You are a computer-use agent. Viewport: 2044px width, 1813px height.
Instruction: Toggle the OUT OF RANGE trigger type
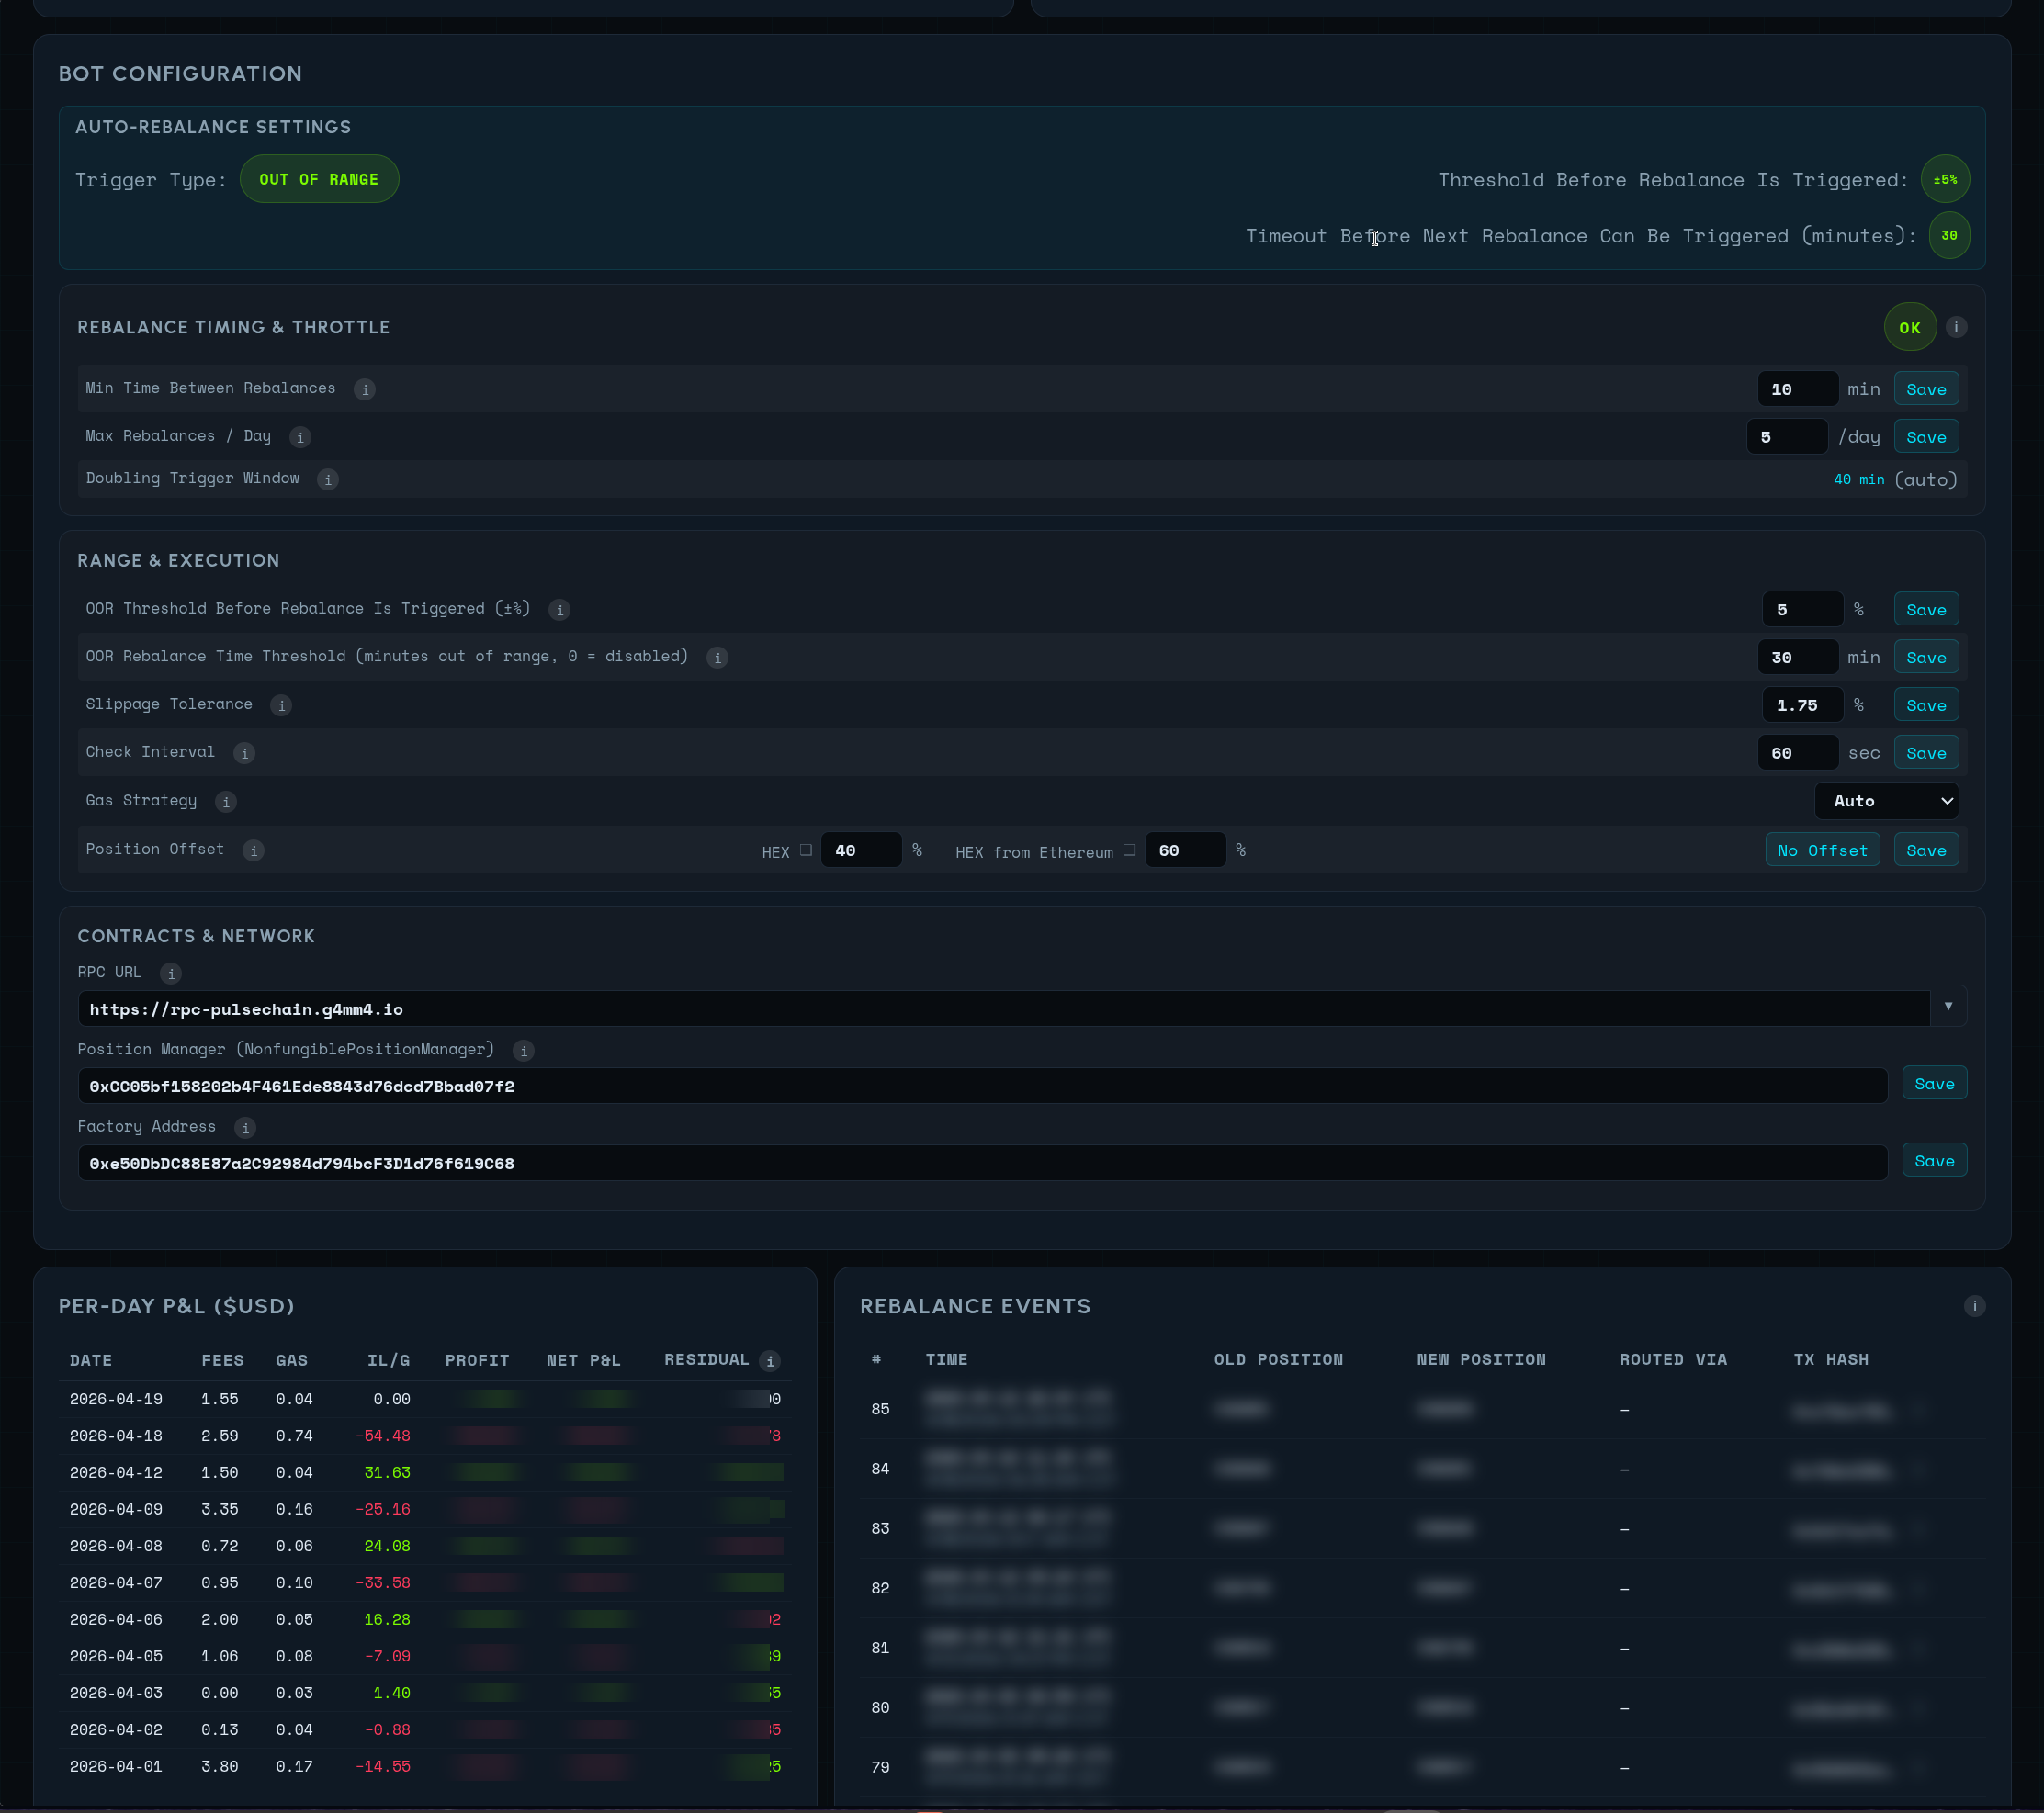point(319,179)
